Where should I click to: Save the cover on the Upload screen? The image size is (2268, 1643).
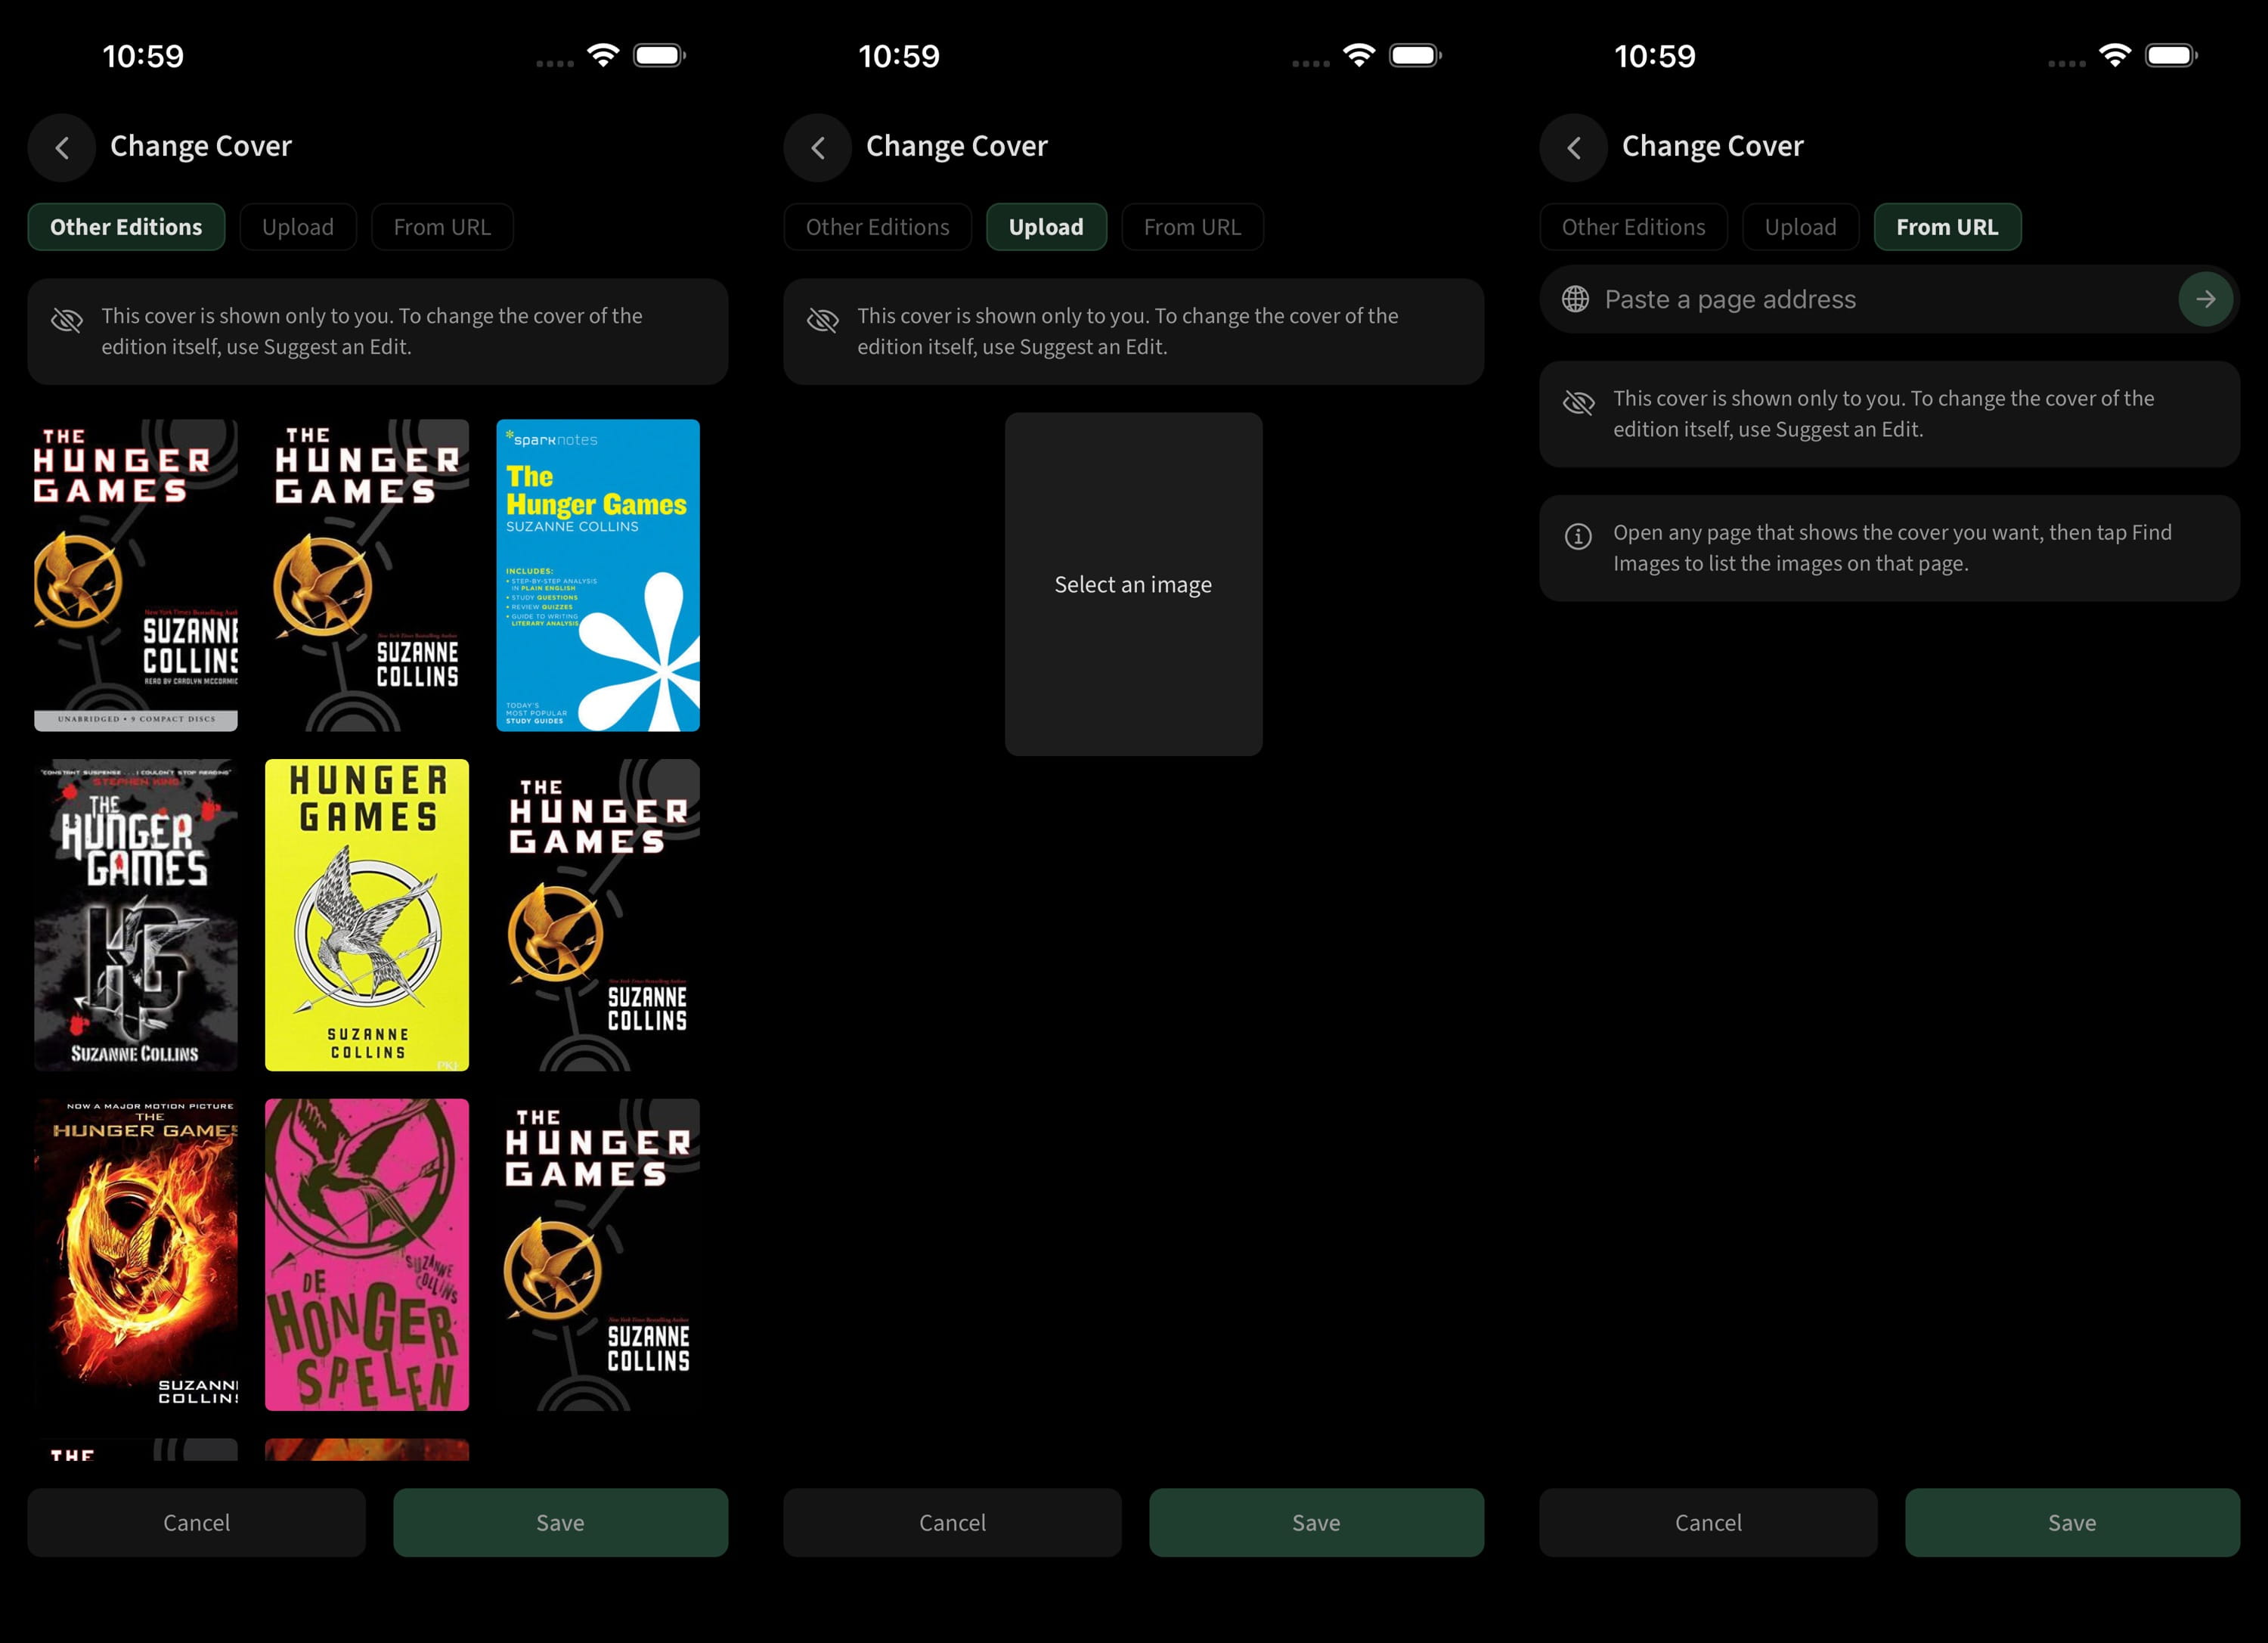pyautogui.click(x=1316, y=1522)
